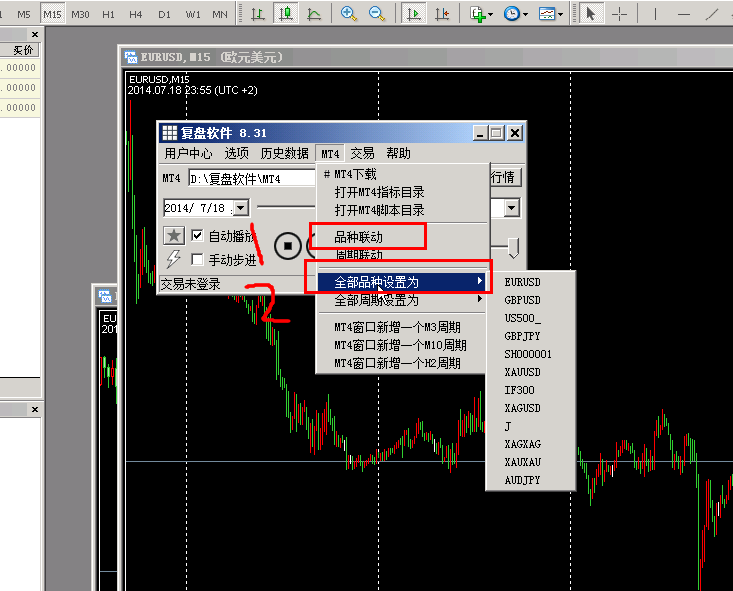
Task: Zoom in on the chart
Action: pos(349,14)
